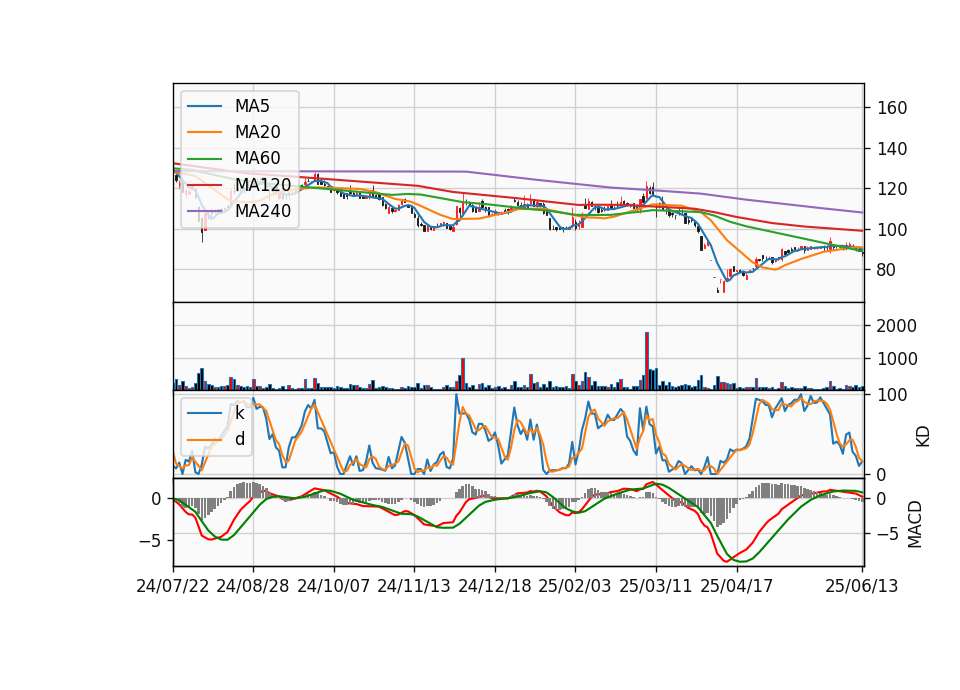Click the MA120 legend label
Viewport: 960px width, 690px height.
[263, 185]
